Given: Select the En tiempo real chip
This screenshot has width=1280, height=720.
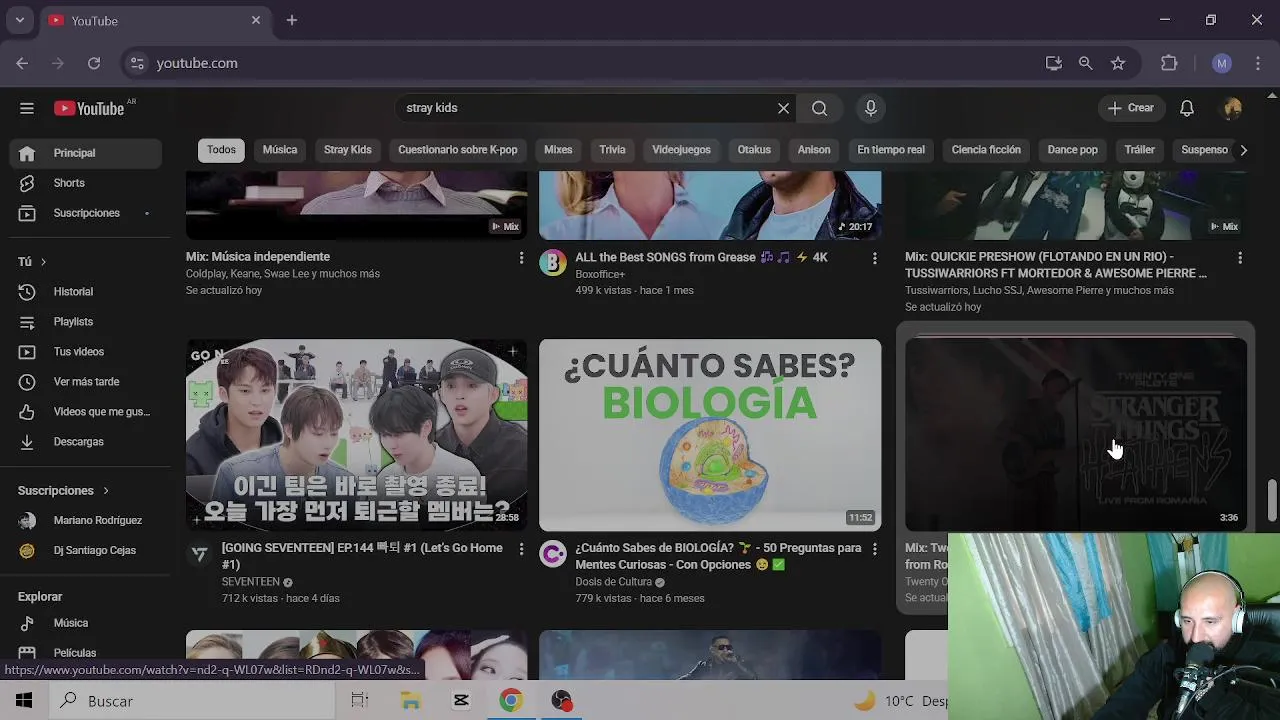Looking at the screenshot, I should 891,150.
